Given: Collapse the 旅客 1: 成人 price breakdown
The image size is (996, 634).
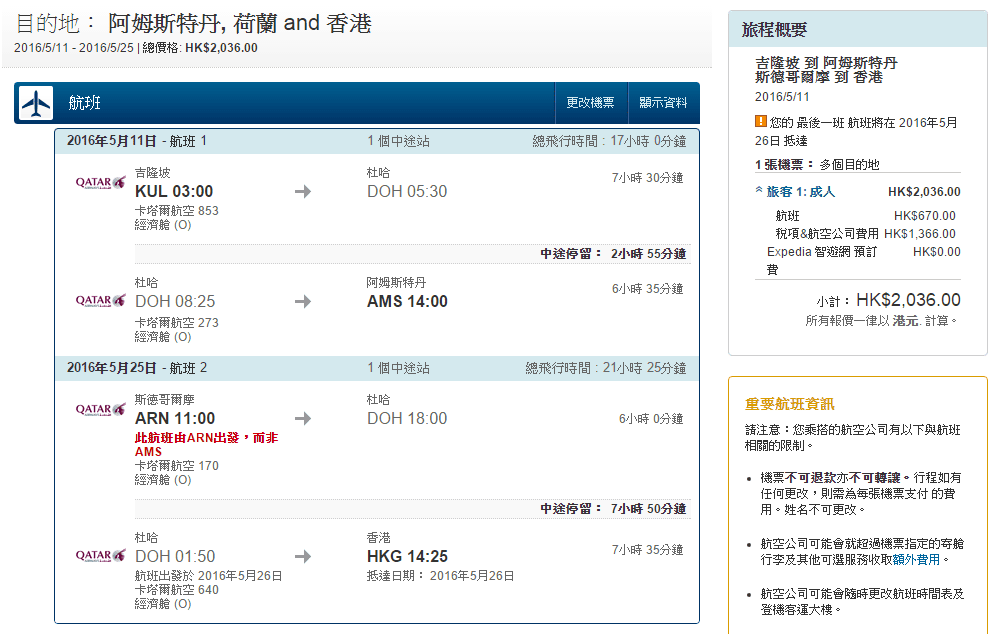Looking at the screenshot, I should pyautogui.click(x=760, y=191).
